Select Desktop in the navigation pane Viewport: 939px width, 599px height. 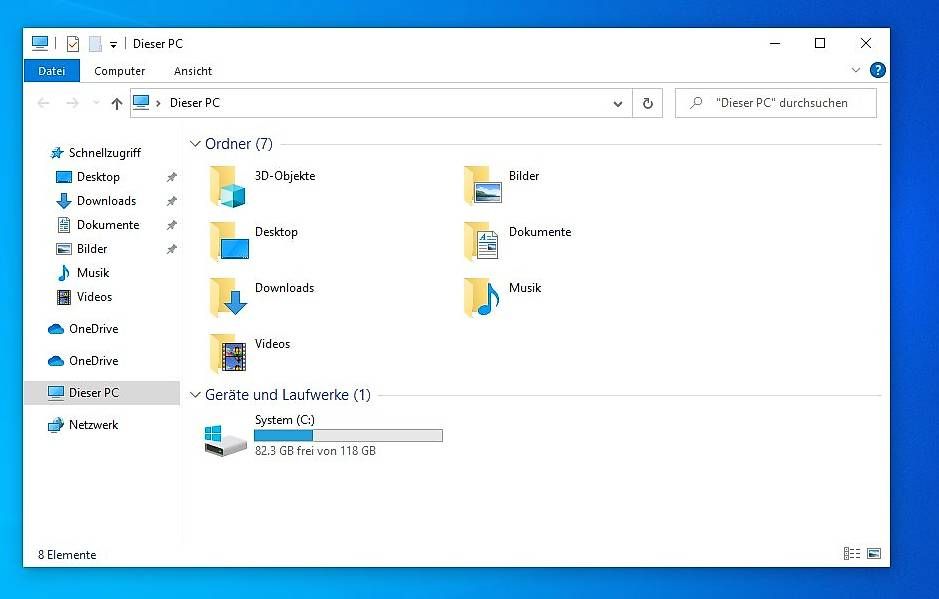pos(102,177)
